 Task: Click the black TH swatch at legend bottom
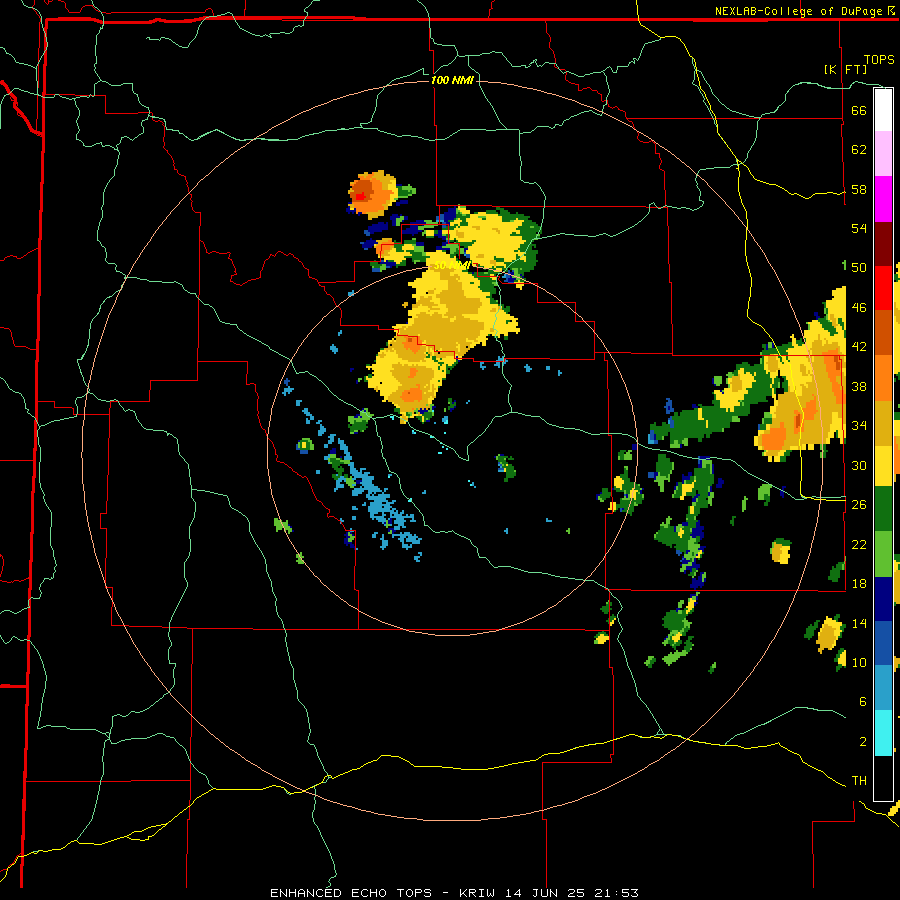click(883, 778)
